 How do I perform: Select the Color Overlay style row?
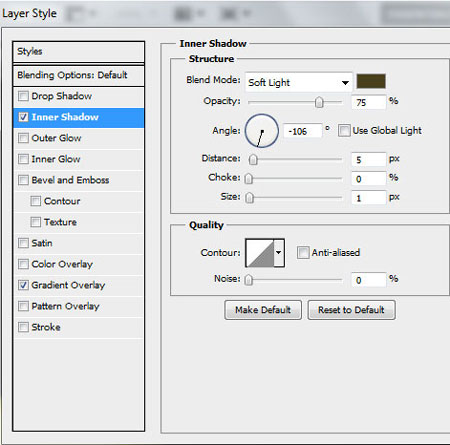click(79, 264)
